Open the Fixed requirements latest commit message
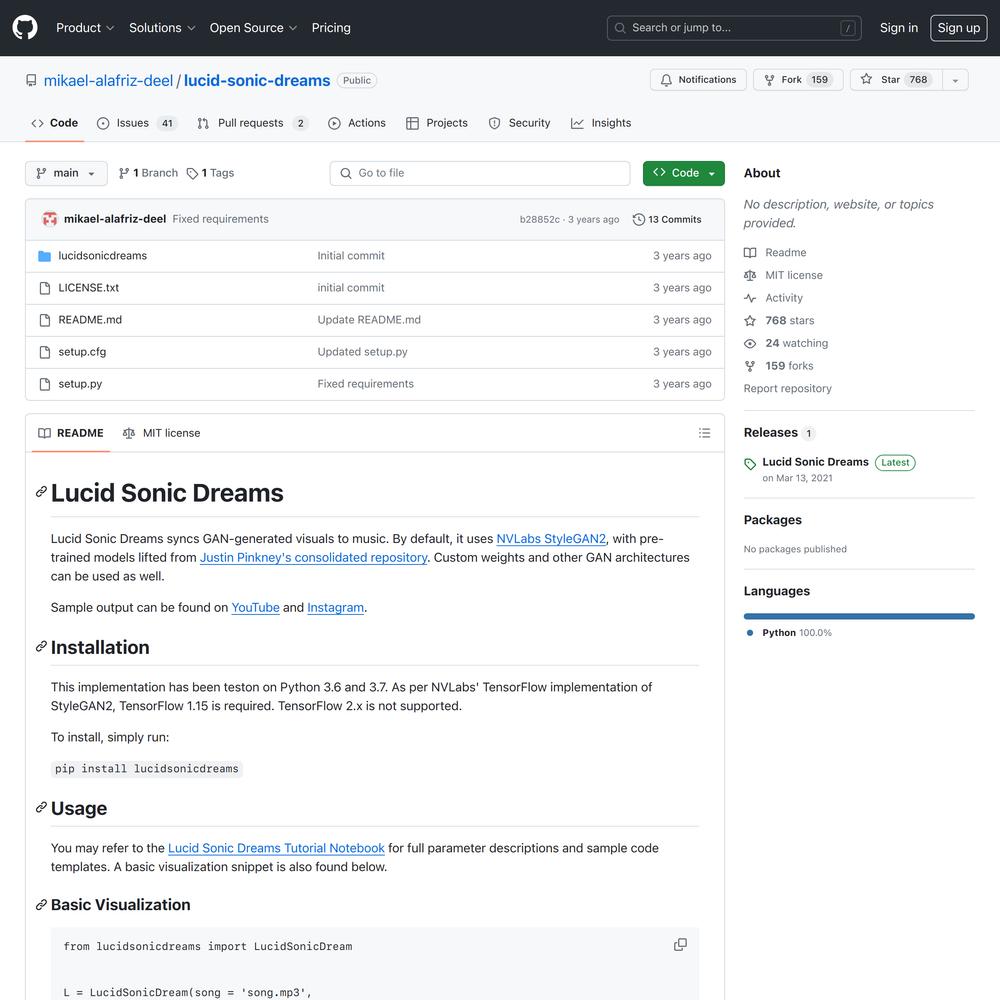 (221, 219)
